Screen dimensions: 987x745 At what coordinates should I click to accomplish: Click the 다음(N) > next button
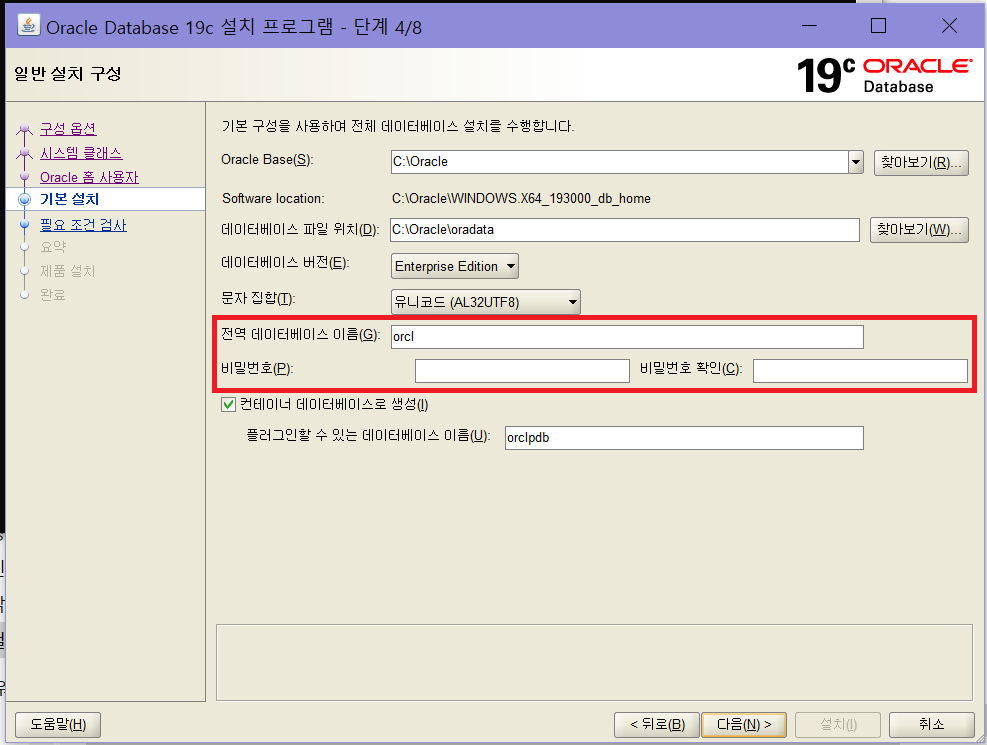click(x=744, y=725)
